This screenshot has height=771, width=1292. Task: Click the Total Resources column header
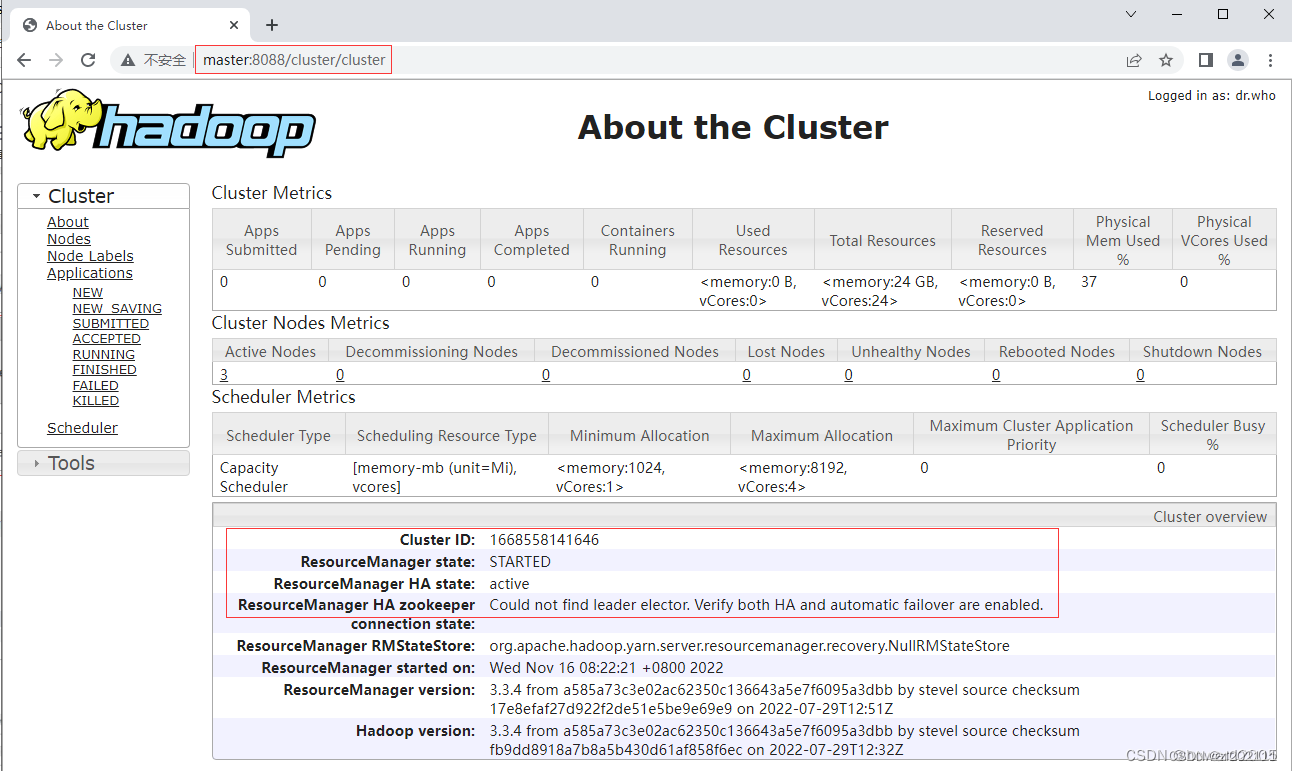883,240
